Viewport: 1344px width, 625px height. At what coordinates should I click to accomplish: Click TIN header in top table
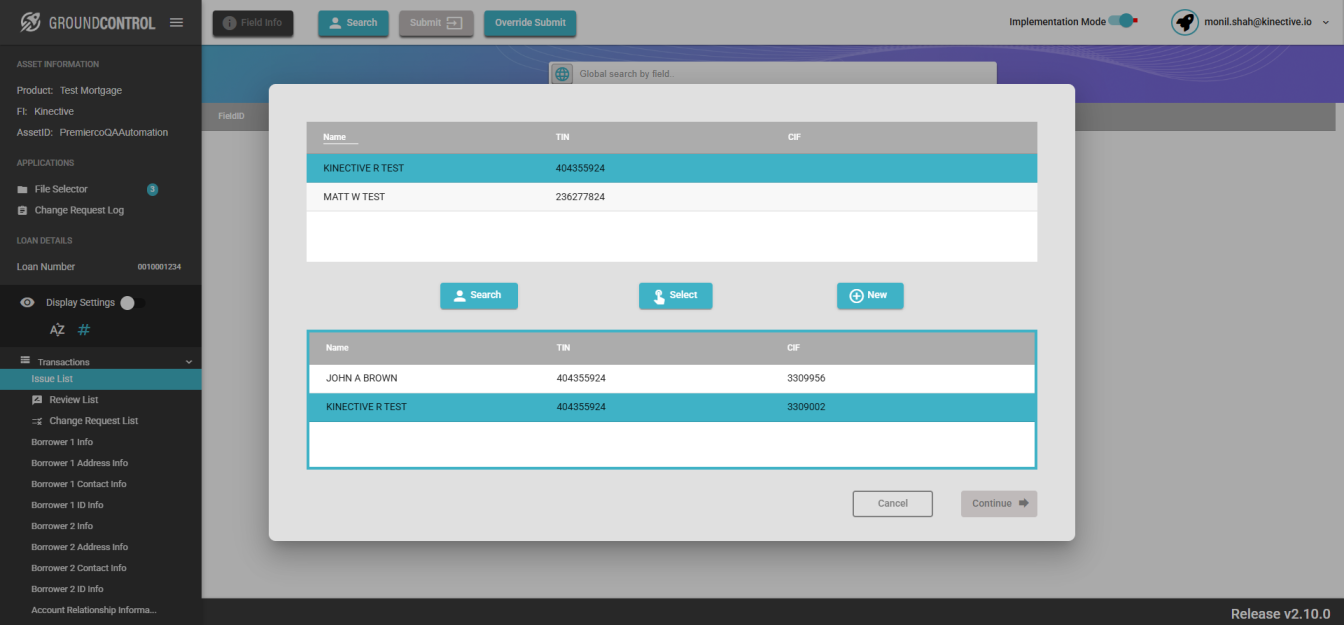(562, 137)
